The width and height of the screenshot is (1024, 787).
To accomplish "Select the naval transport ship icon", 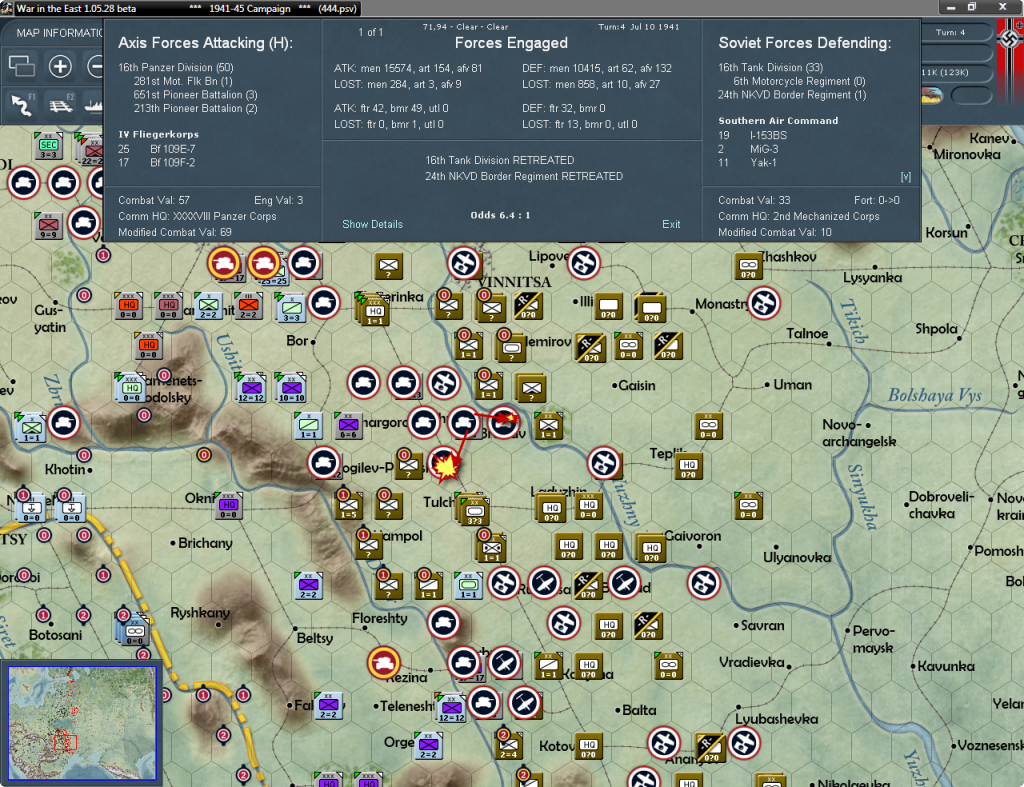I will pyautogui.click(x=94, y=104).
